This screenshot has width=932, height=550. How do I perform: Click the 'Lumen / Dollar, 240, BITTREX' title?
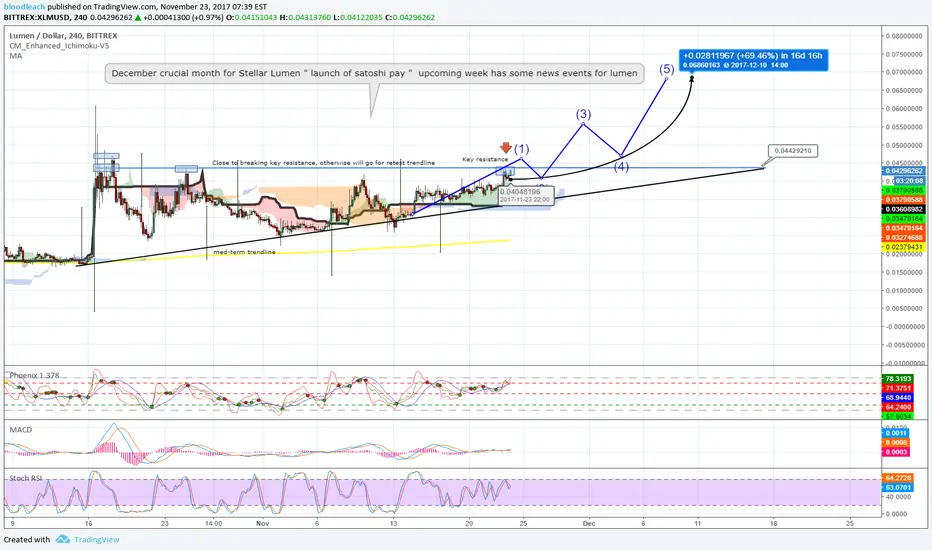(64, 36)
